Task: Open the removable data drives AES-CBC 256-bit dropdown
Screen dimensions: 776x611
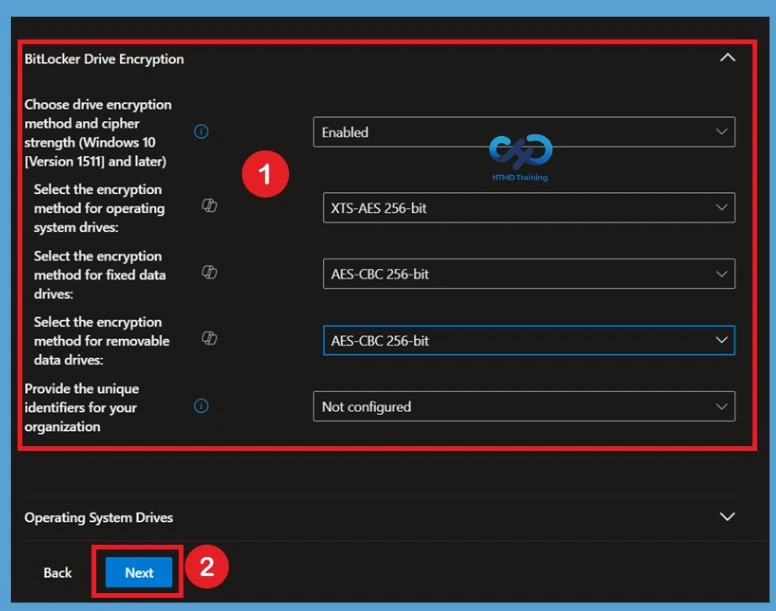Action: (529, 340)
